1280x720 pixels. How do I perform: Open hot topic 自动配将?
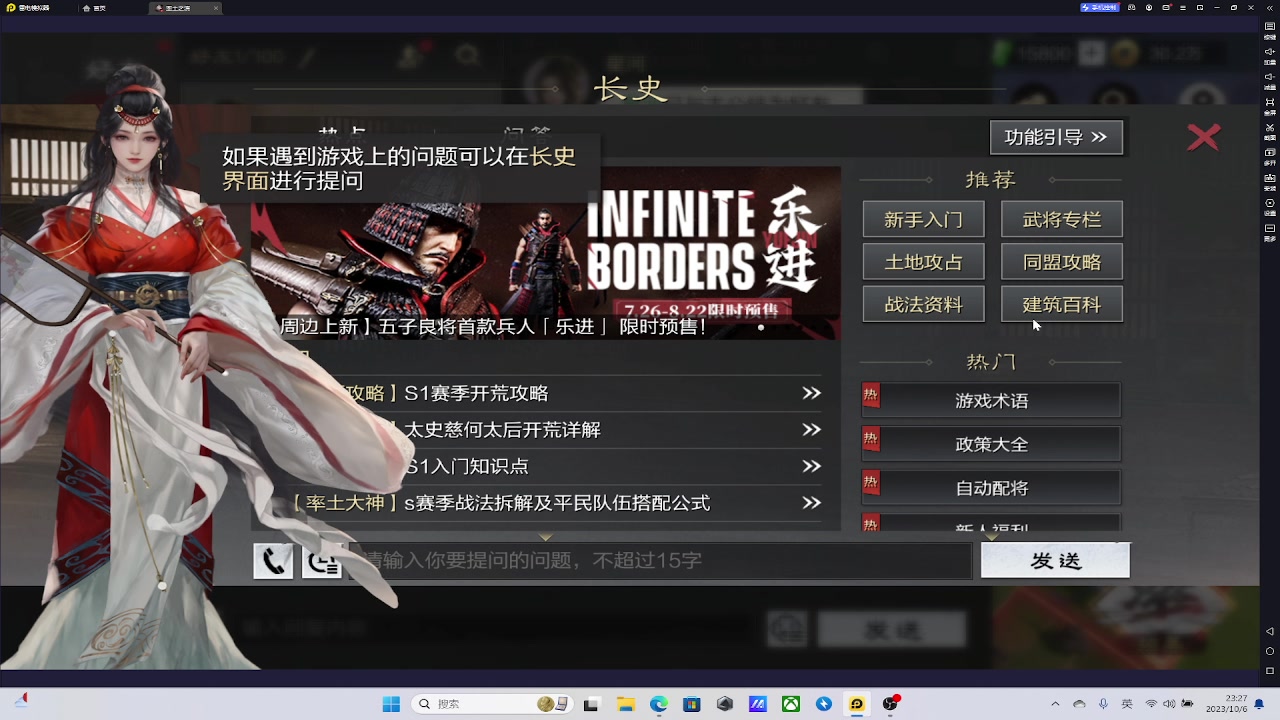[991, 488]
